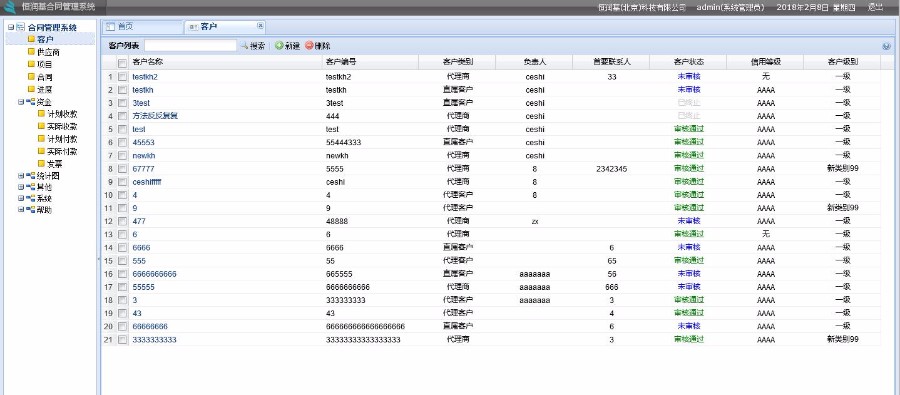Open customer link 66666666 in row 20
This screenshot has width=900, height=395.
click(x=150, y=327)
